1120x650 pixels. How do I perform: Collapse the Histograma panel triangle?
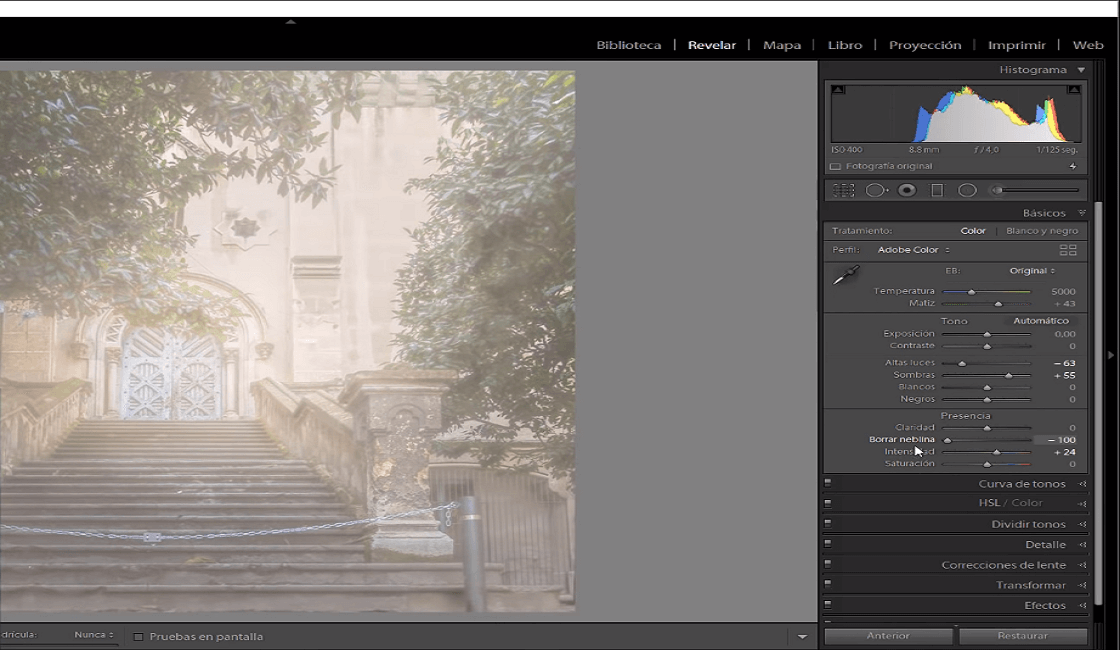pyautogui.click(x=1081, y=70)
